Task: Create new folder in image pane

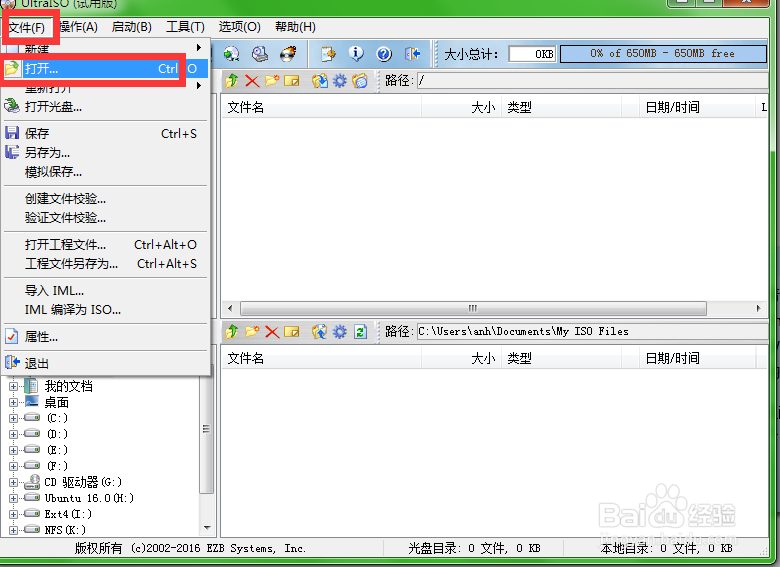Action: [x=272, y=81]
